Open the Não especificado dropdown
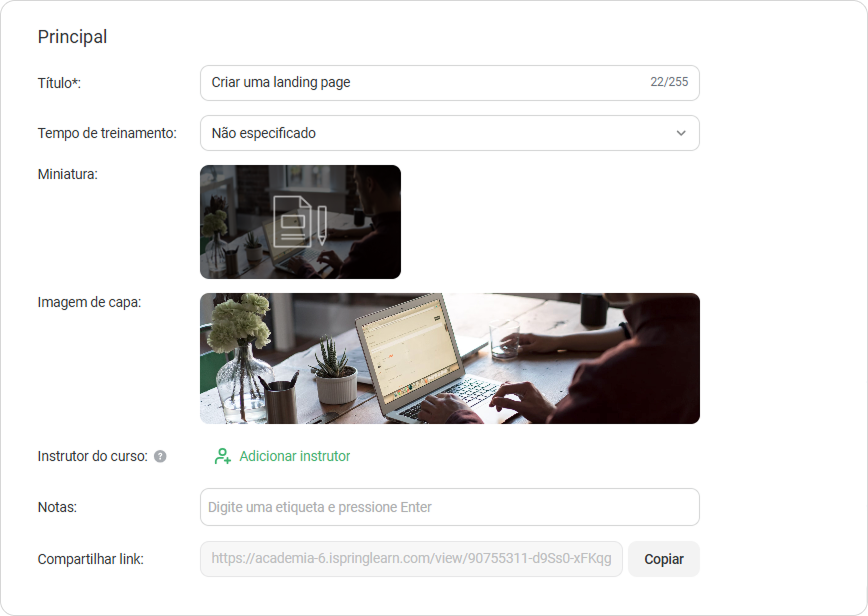The height and width of the screenshot is (616, 868). [450, 133]
